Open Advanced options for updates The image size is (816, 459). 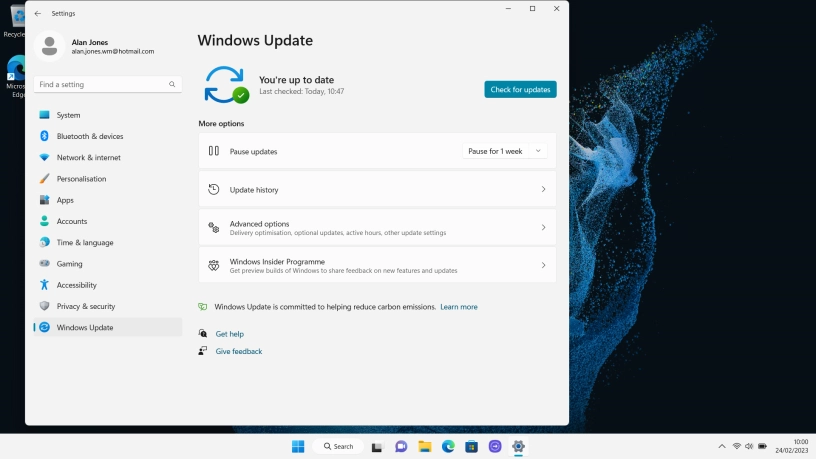coord(377,228)
